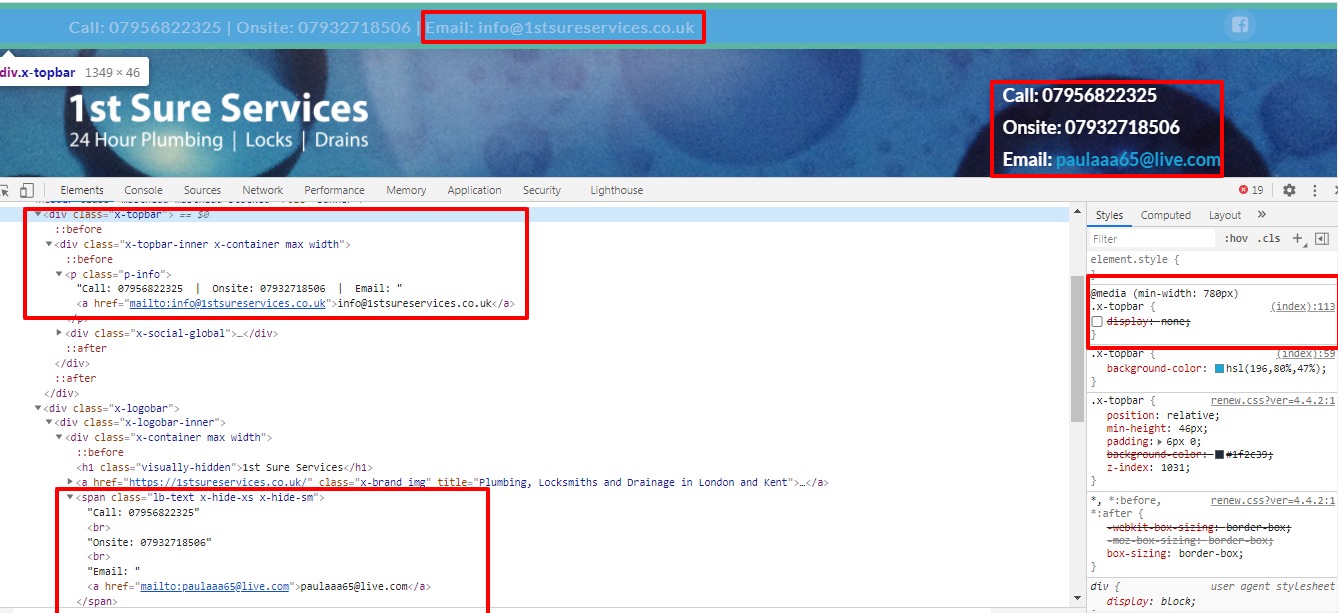The image size is (1338, 613).
Task: Switch to the Computed pane tab
Action: [1166, 215]
